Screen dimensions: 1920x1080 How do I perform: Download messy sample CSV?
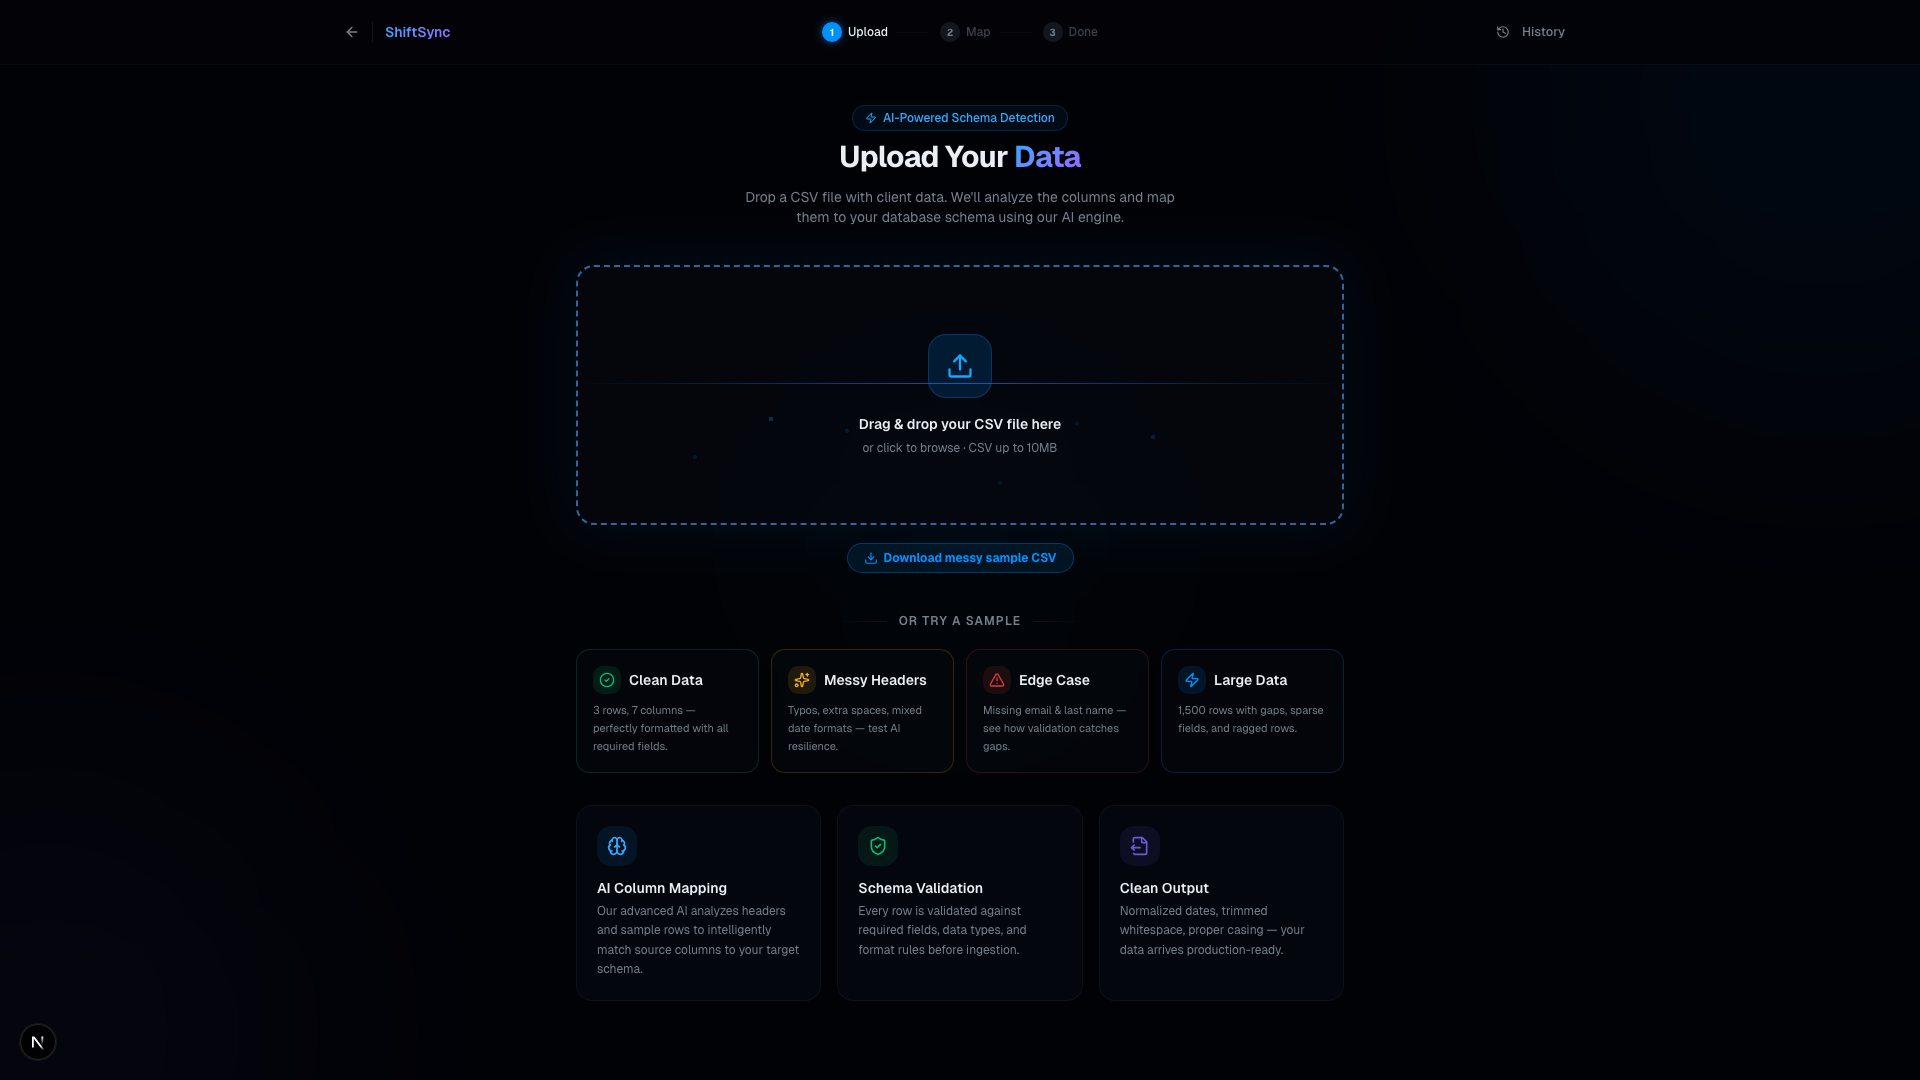point(959,558)
